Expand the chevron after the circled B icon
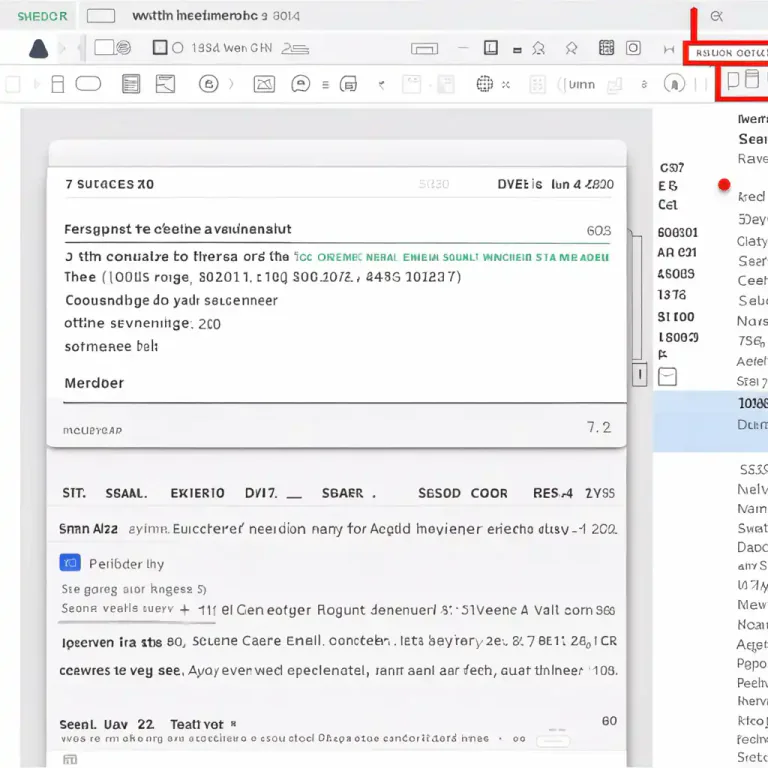Image resolution: width=768 pixels, height=768 pixels. tap(231, 84)
